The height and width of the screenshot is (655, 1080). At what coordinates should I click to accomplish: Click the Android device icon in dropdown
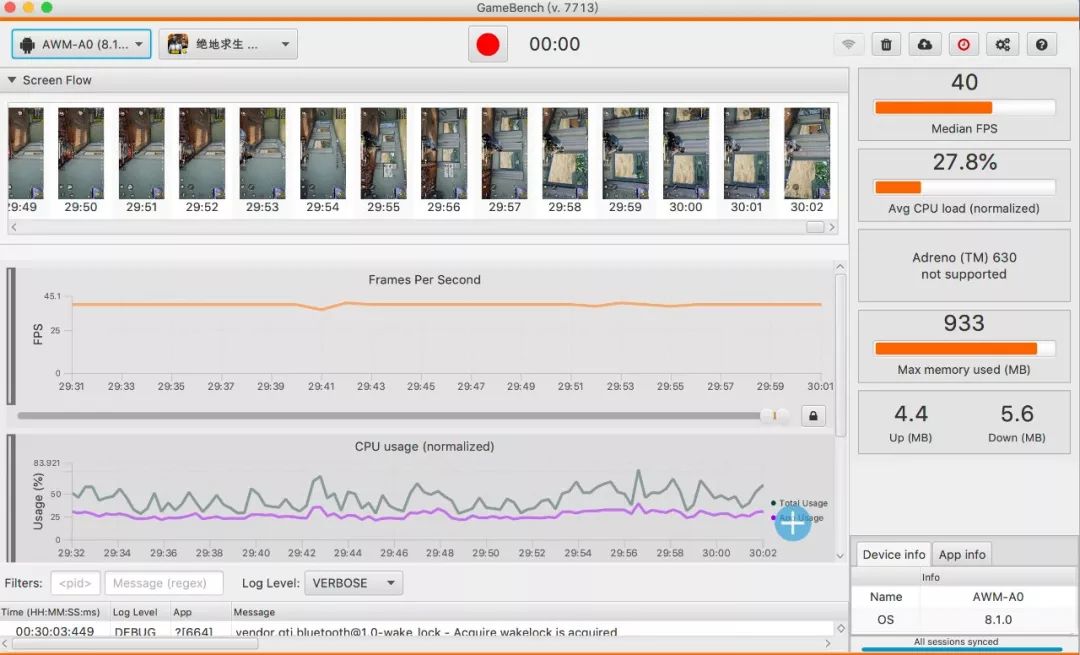tap(28, 45)
